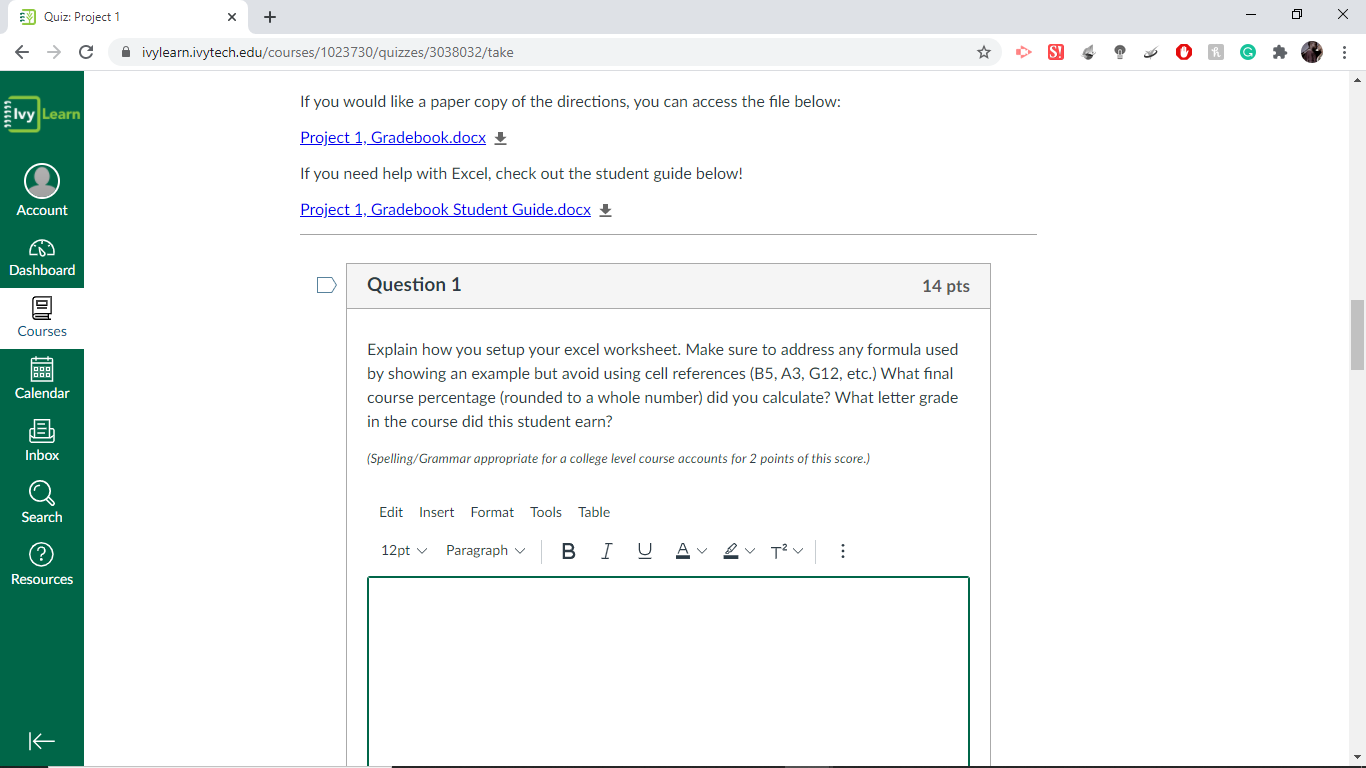Open the Project 1, Gradebook Student Guide.docx link
This screenshot has height=768, width=1366.
click(445, 210)
